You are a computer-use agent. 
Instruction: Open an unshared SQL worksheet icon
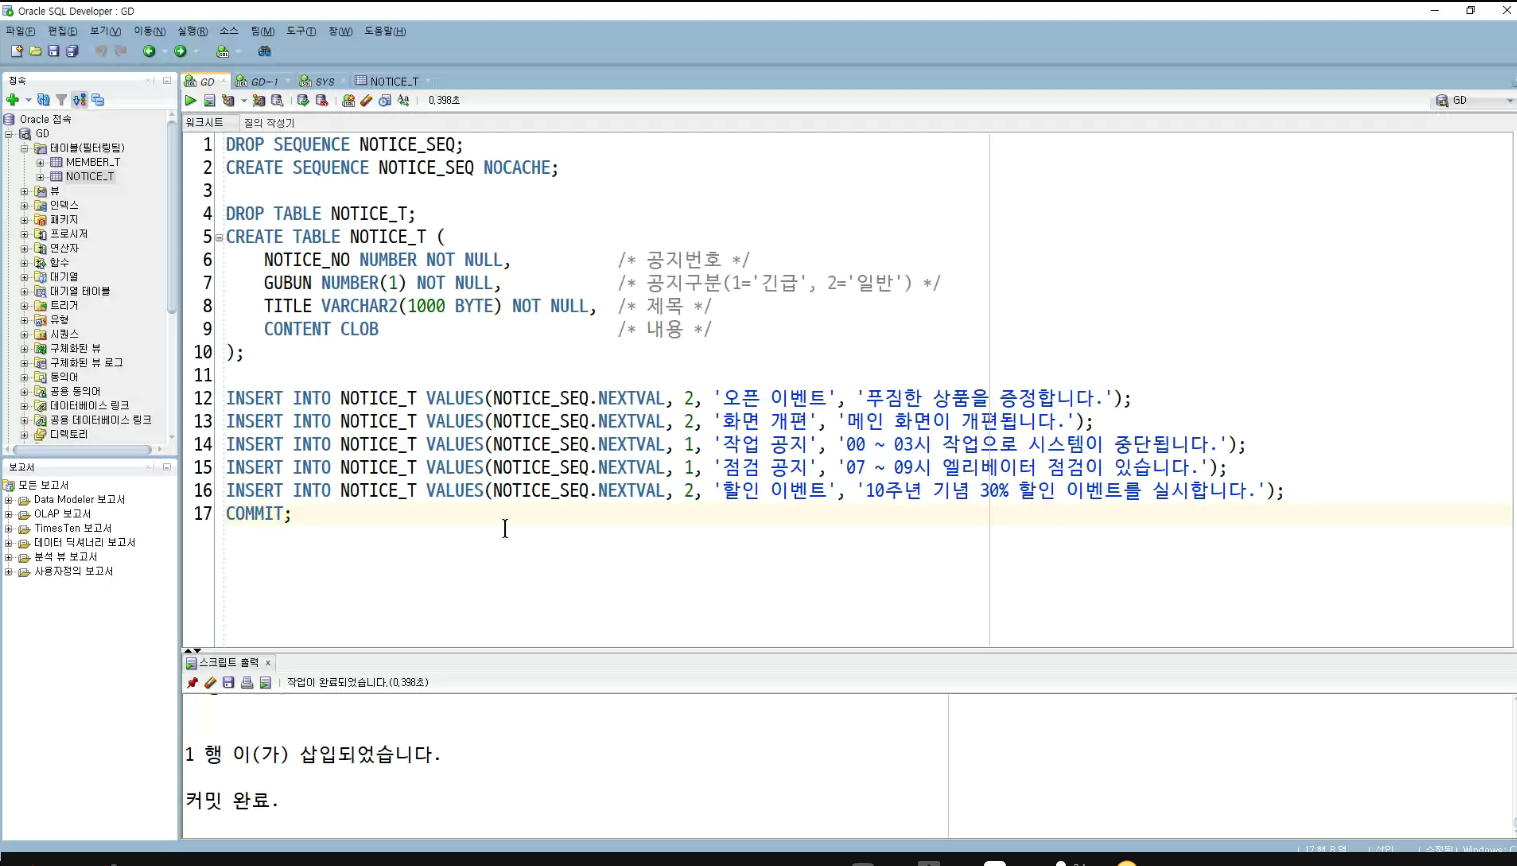pyautogui.click(x=348, y=100)
